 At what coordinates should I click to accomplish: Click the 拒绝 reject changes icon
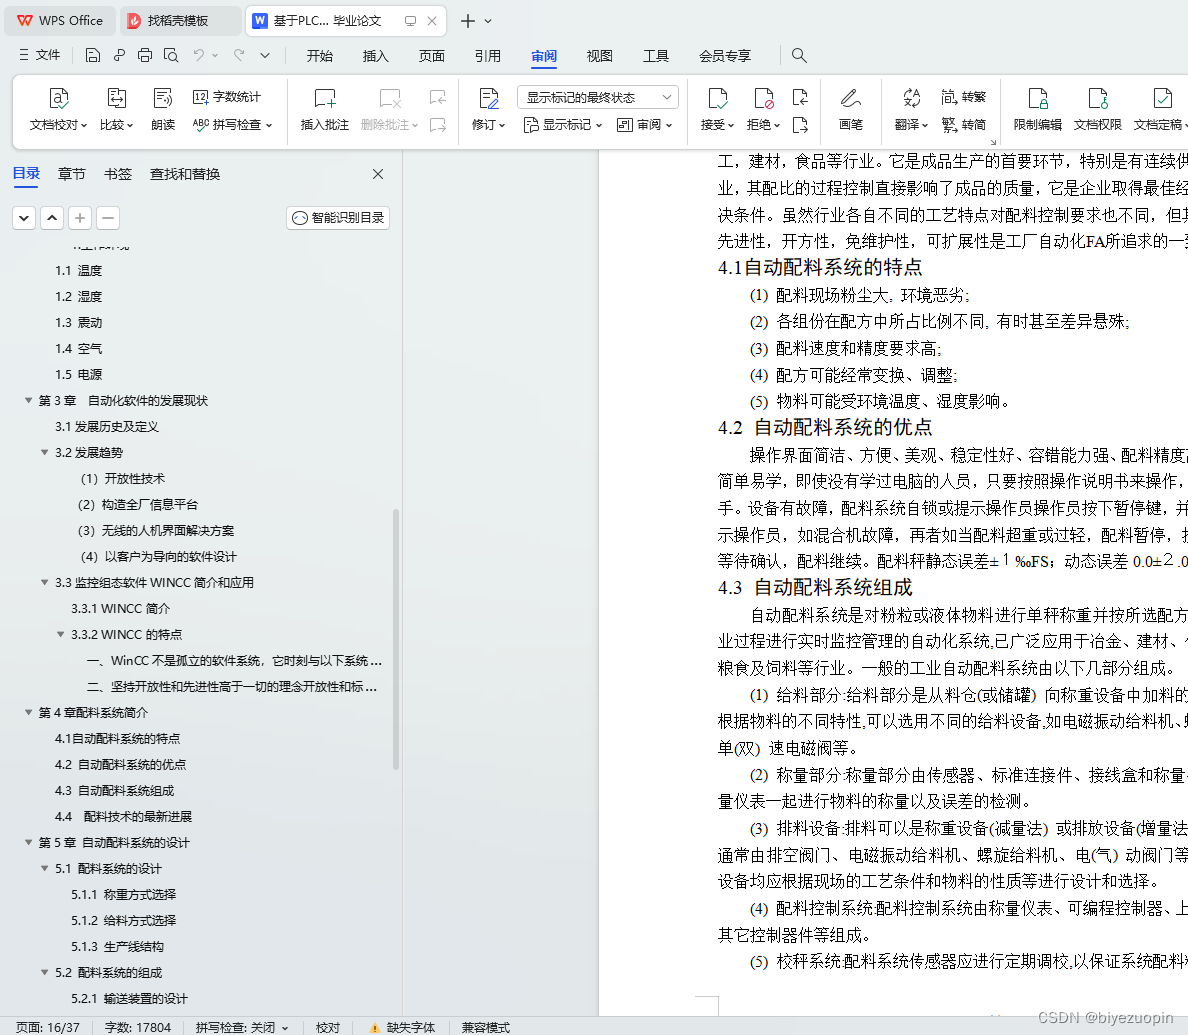[763, 98]
